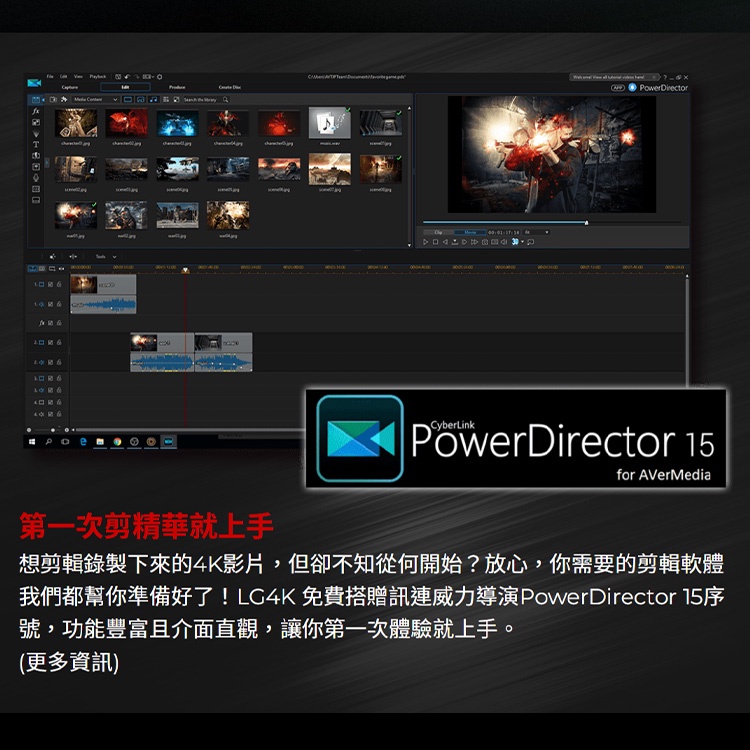Click the 更多資訊 link
The height and width of the screenshot is (750, 750).
pyautogui.click(x=69, y=662)
